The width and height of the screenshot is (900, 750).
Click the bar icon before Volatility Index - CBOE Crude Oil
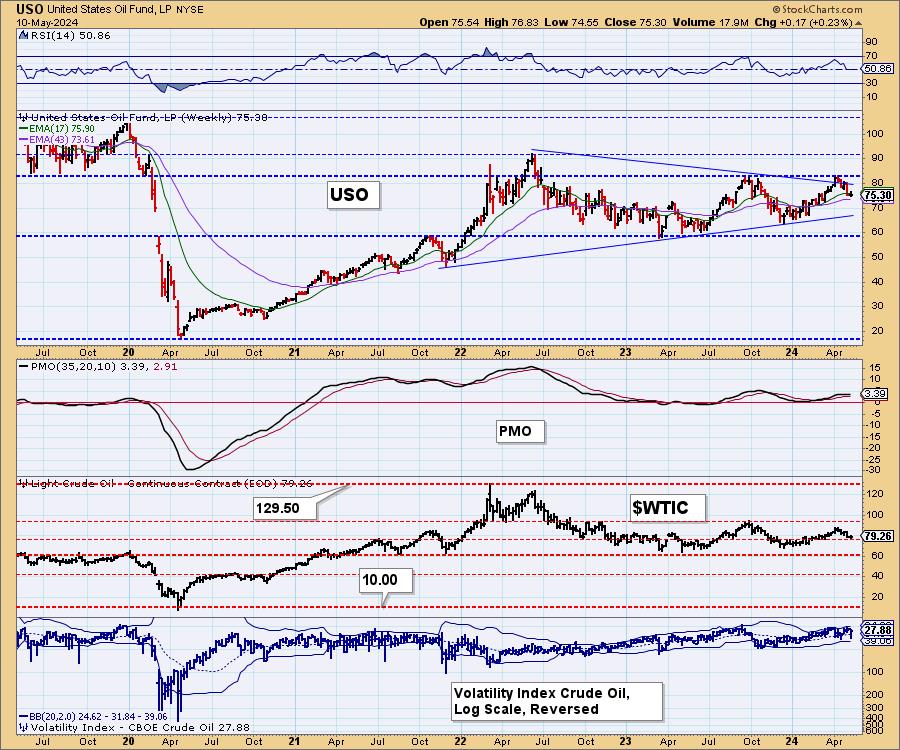pos(23,727)
